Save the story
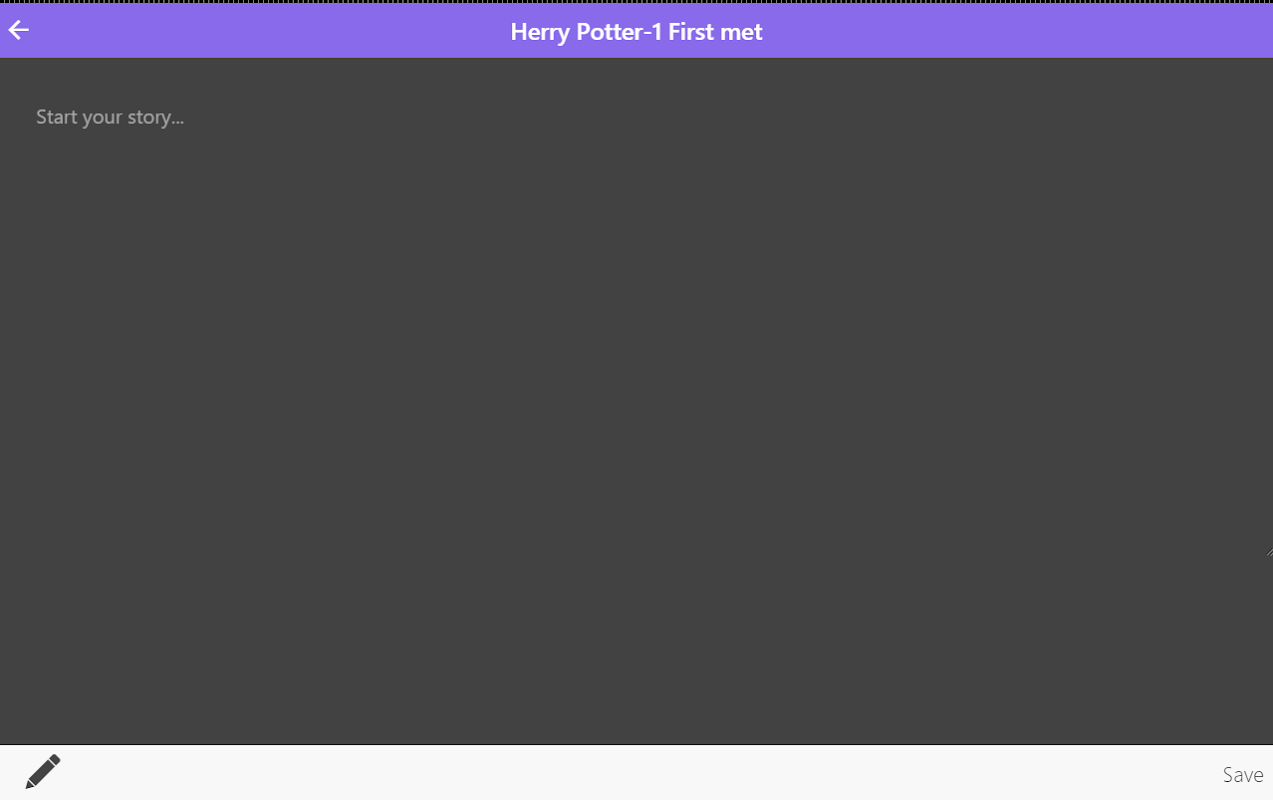The width and height of the screenshot is (1273, 800). point(1243,775)
